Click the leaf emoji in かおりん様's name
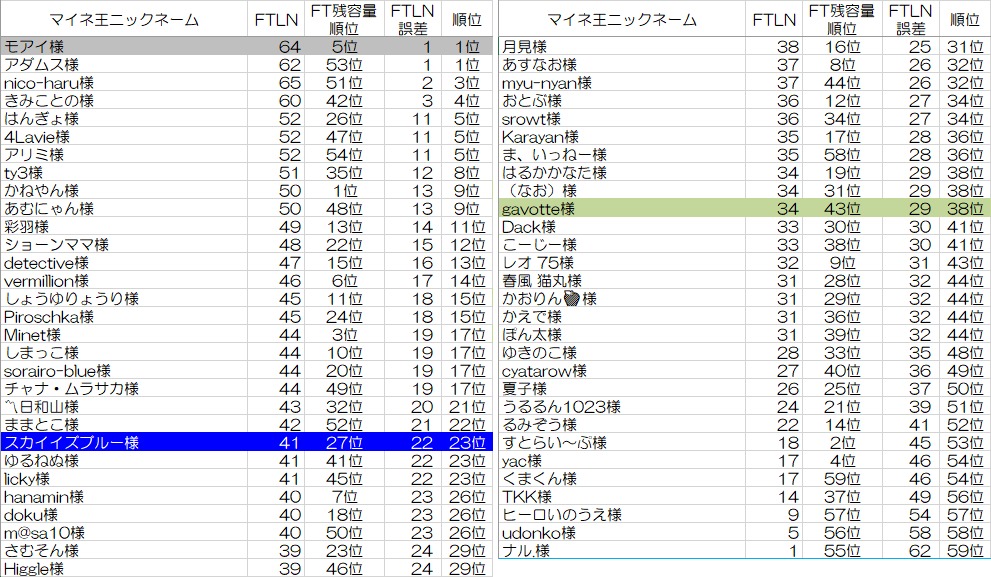Screen dimensions: 991x577 (x=573, y=299)
